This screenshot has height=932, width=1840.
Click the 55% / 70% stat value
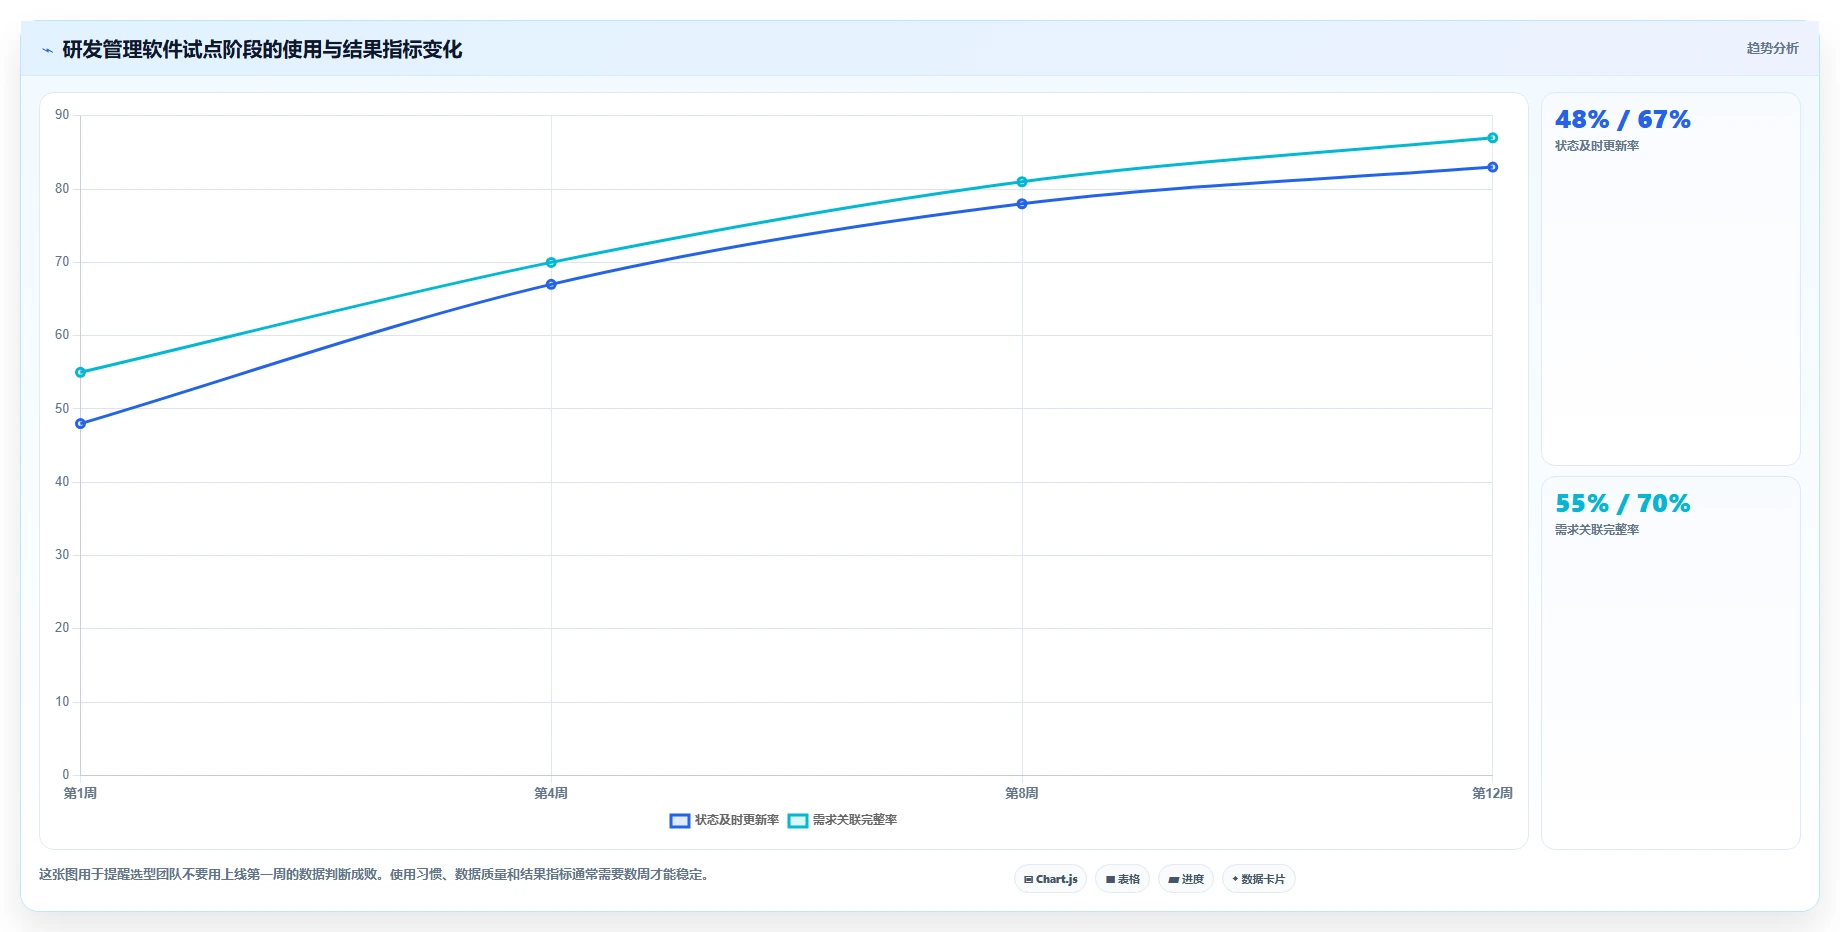(x=1622, y=504)
